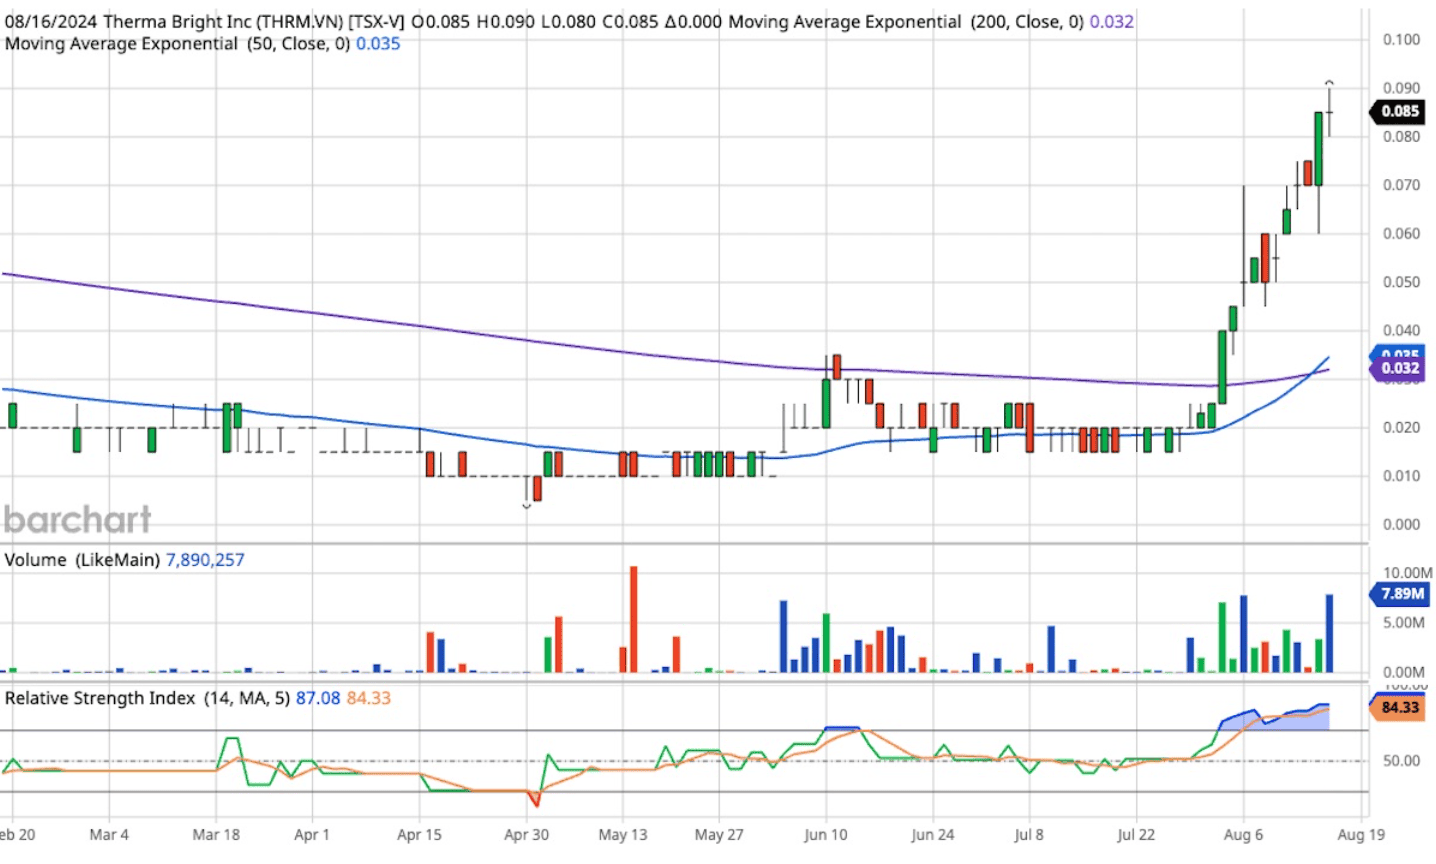Click the Aug 19 date axis label
The image size is (1436, 864).
click(x=1360, y=834)
